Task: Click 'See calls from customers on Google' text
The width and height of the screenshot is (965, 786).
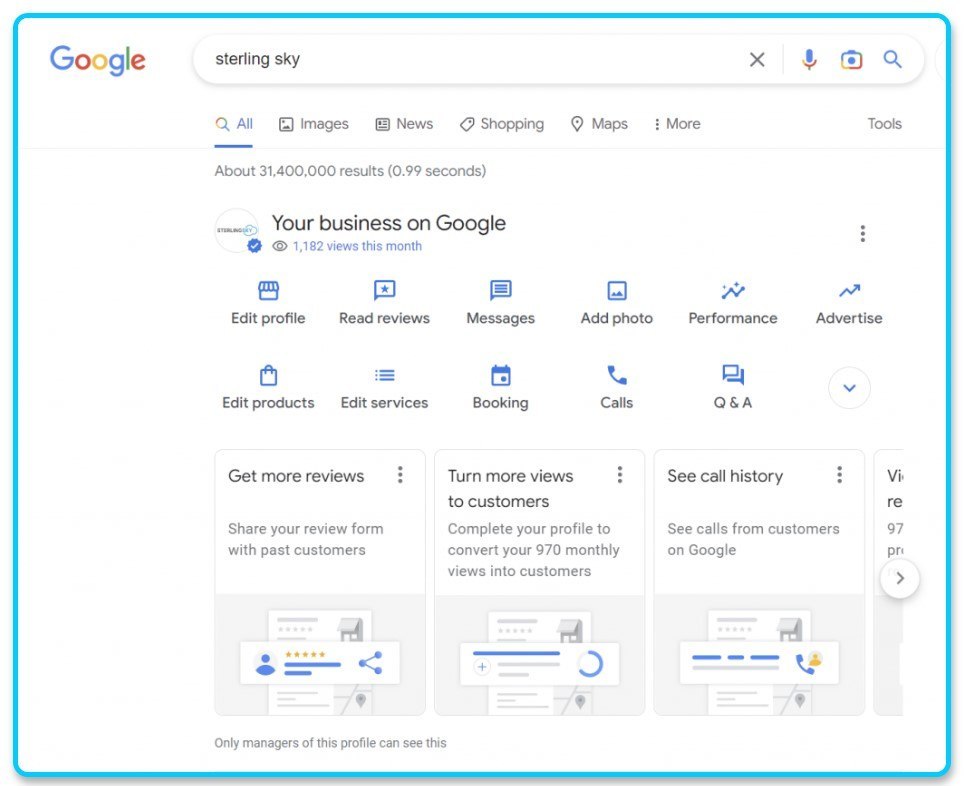Action: tap(753, 539)
